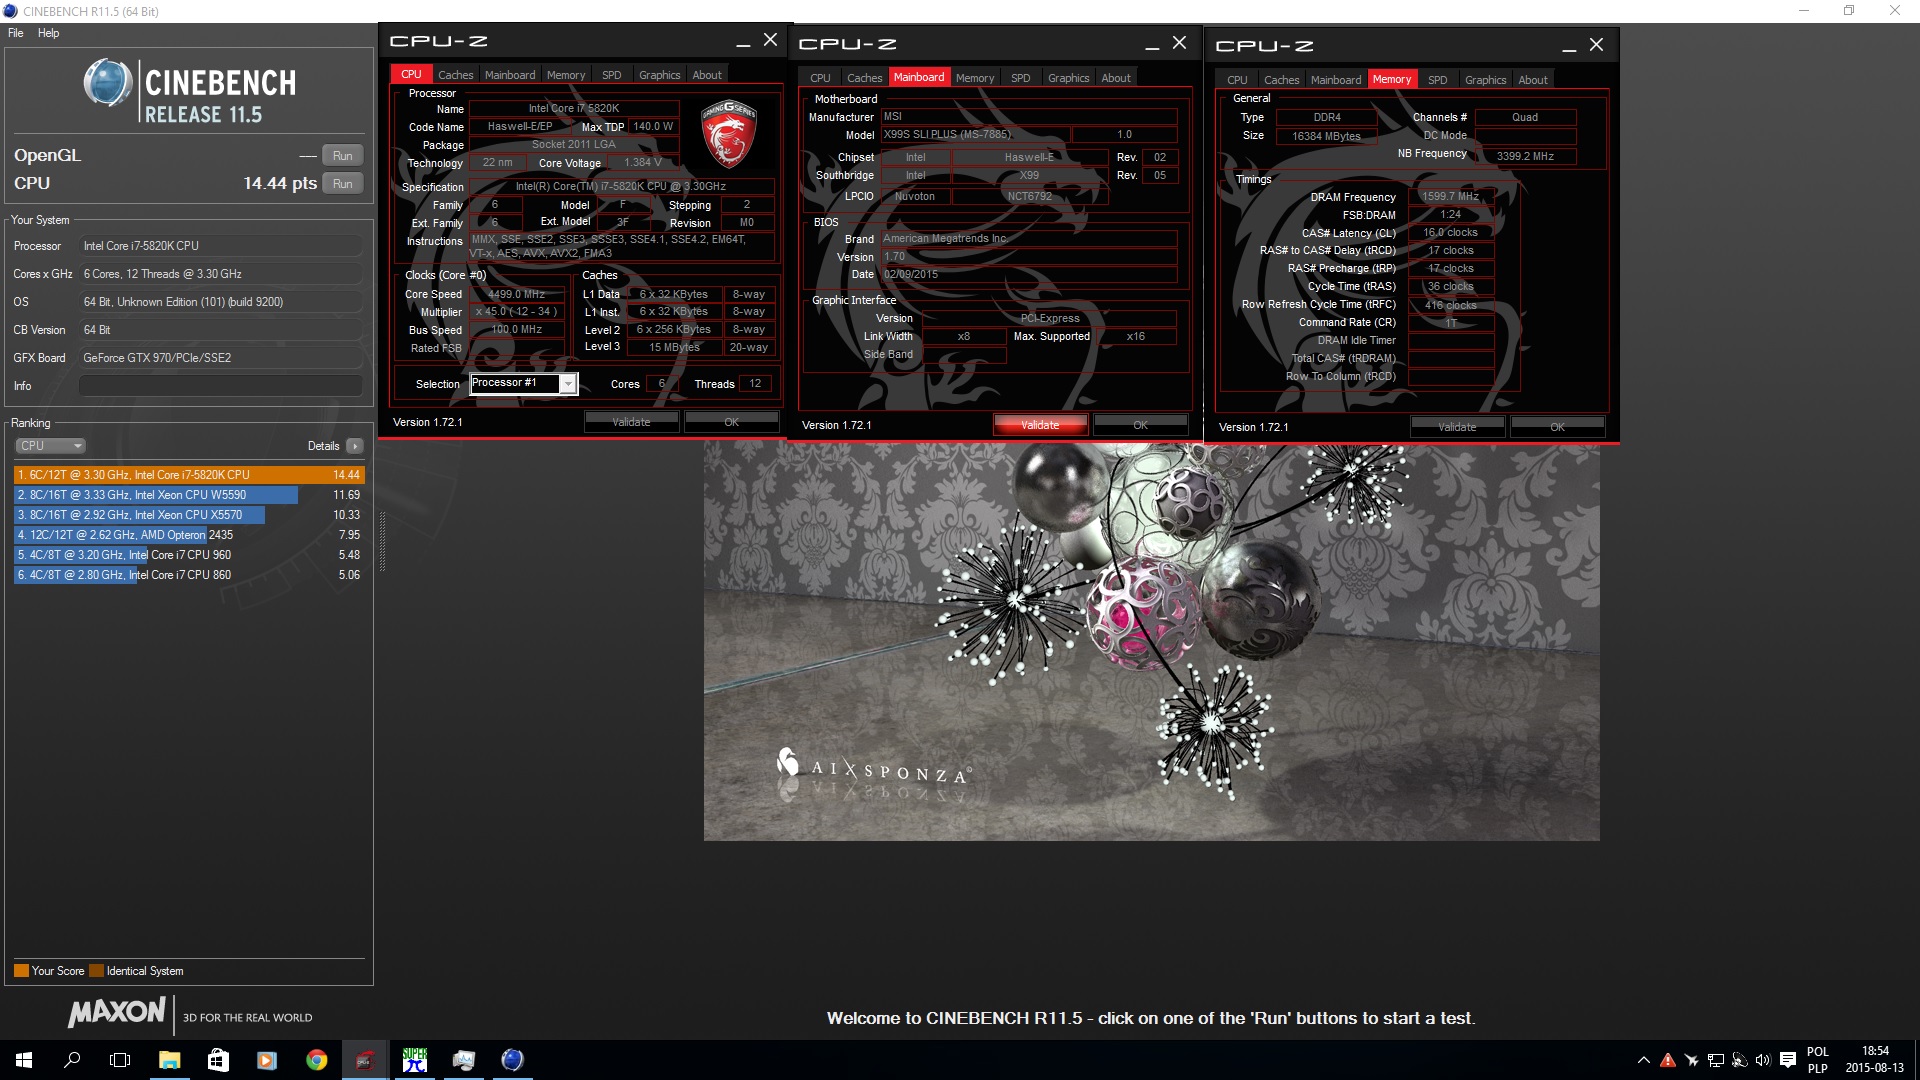Open volume control tray icon
Image resolution: width=1920 pixels, height=1080 pixels.
(x=1762, y=1060)
